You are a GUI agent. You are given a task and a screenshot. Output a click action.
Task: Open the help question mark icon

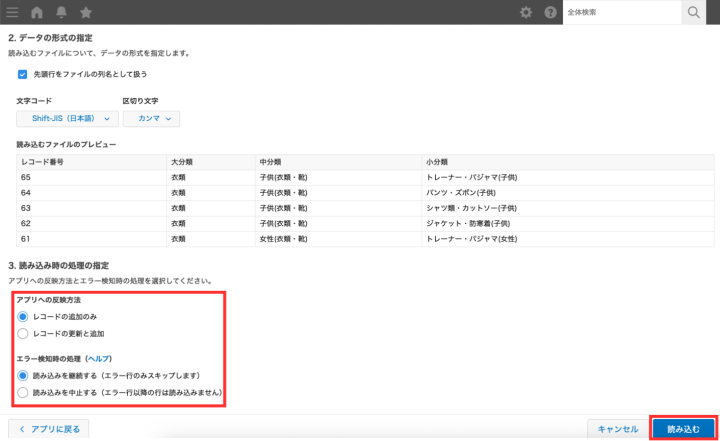[550, 12]
